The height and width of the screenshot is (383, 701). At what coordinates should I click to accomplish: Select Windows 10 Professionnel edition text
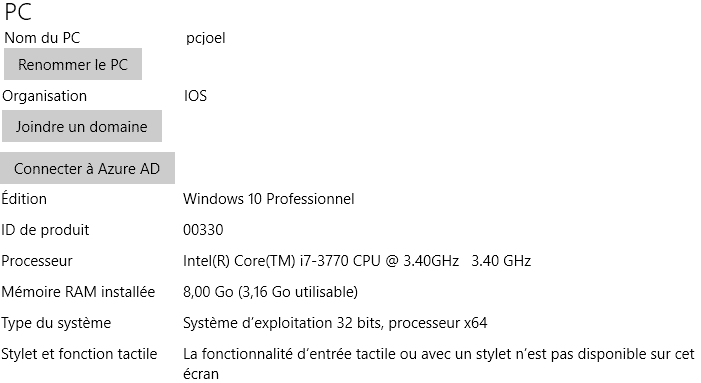coord(269,199)
